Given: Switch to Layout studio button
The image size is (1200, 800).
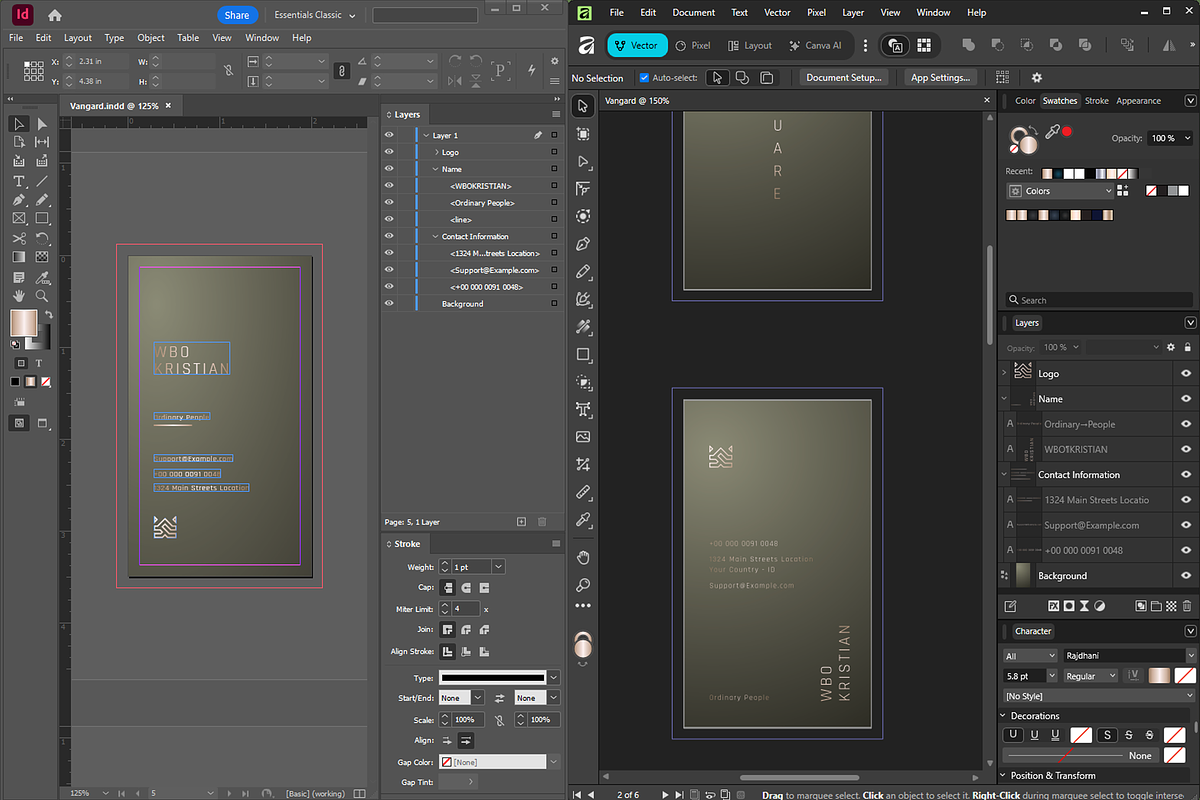Looking at the screenshot, I should pos(750,45).
